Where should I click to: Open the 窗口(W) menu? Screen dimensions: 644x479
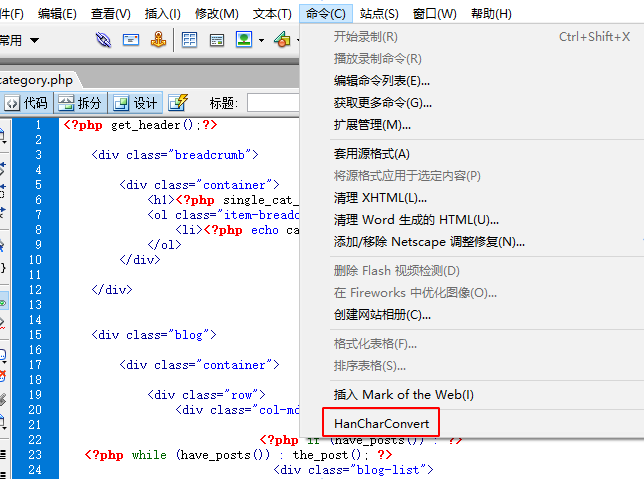(x=435, y=14)
